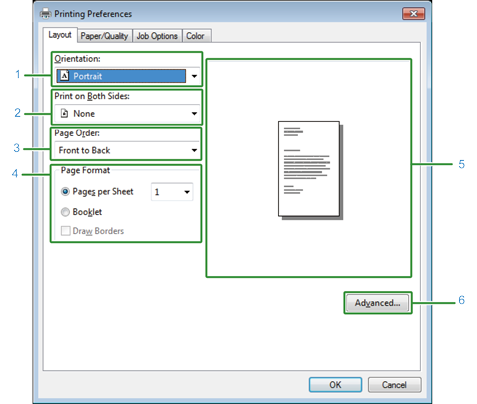The width and height of the screenshot is (477, 404).
Task: Open the Color tab
Action: pos(195,36)
